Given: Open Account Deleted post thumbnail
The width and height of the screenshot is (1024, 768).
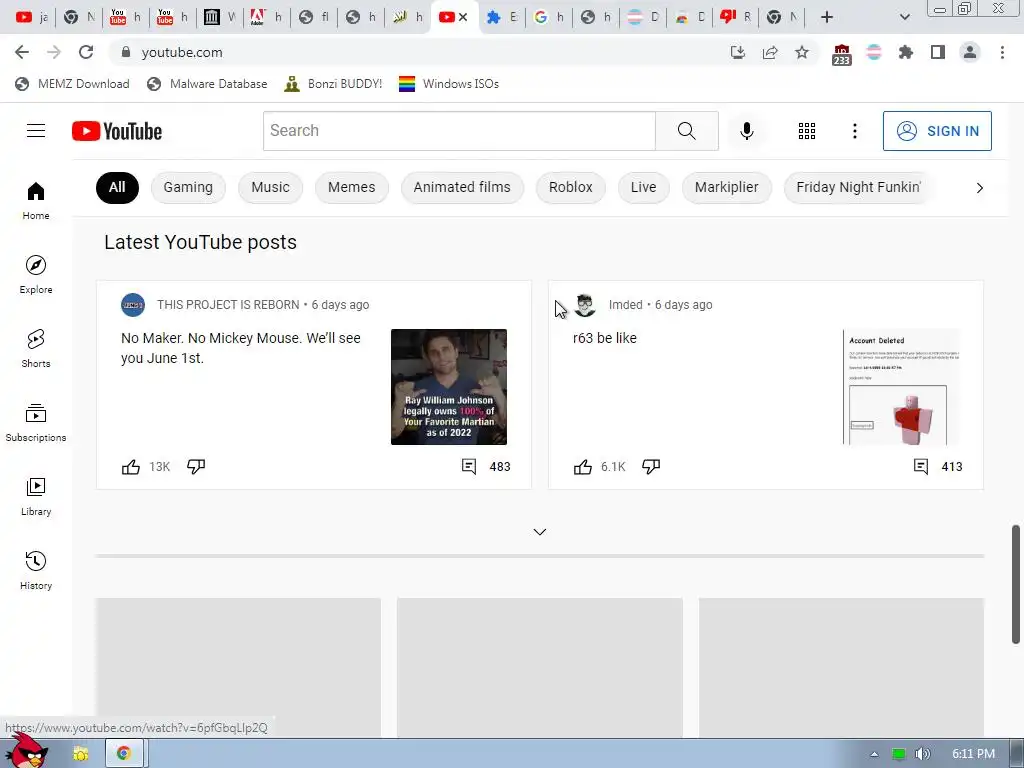Looking at the screenshot, I should (x=901, y=387).
